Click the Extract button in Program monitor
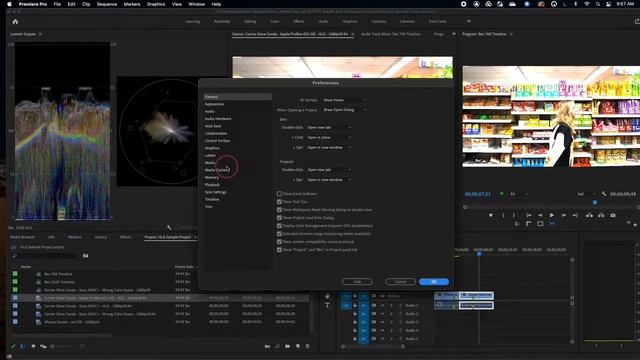This screenshot has width=640, height=360. [601, 215]
